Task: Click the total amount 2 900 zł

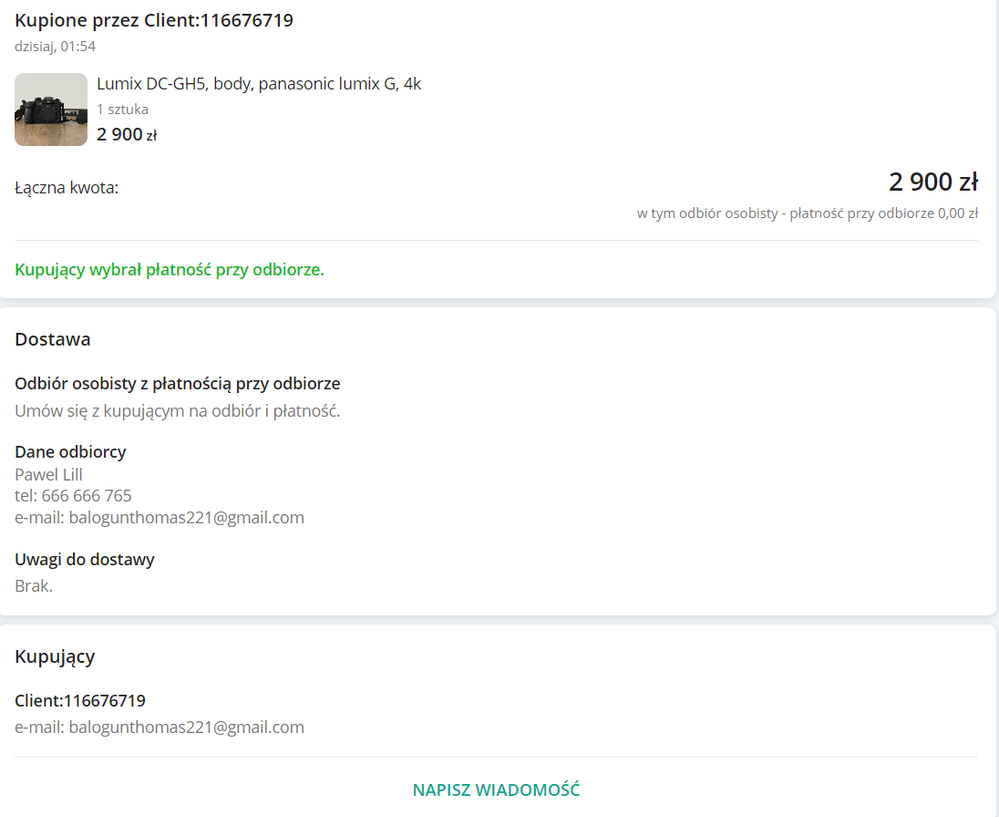Action: 933,182
